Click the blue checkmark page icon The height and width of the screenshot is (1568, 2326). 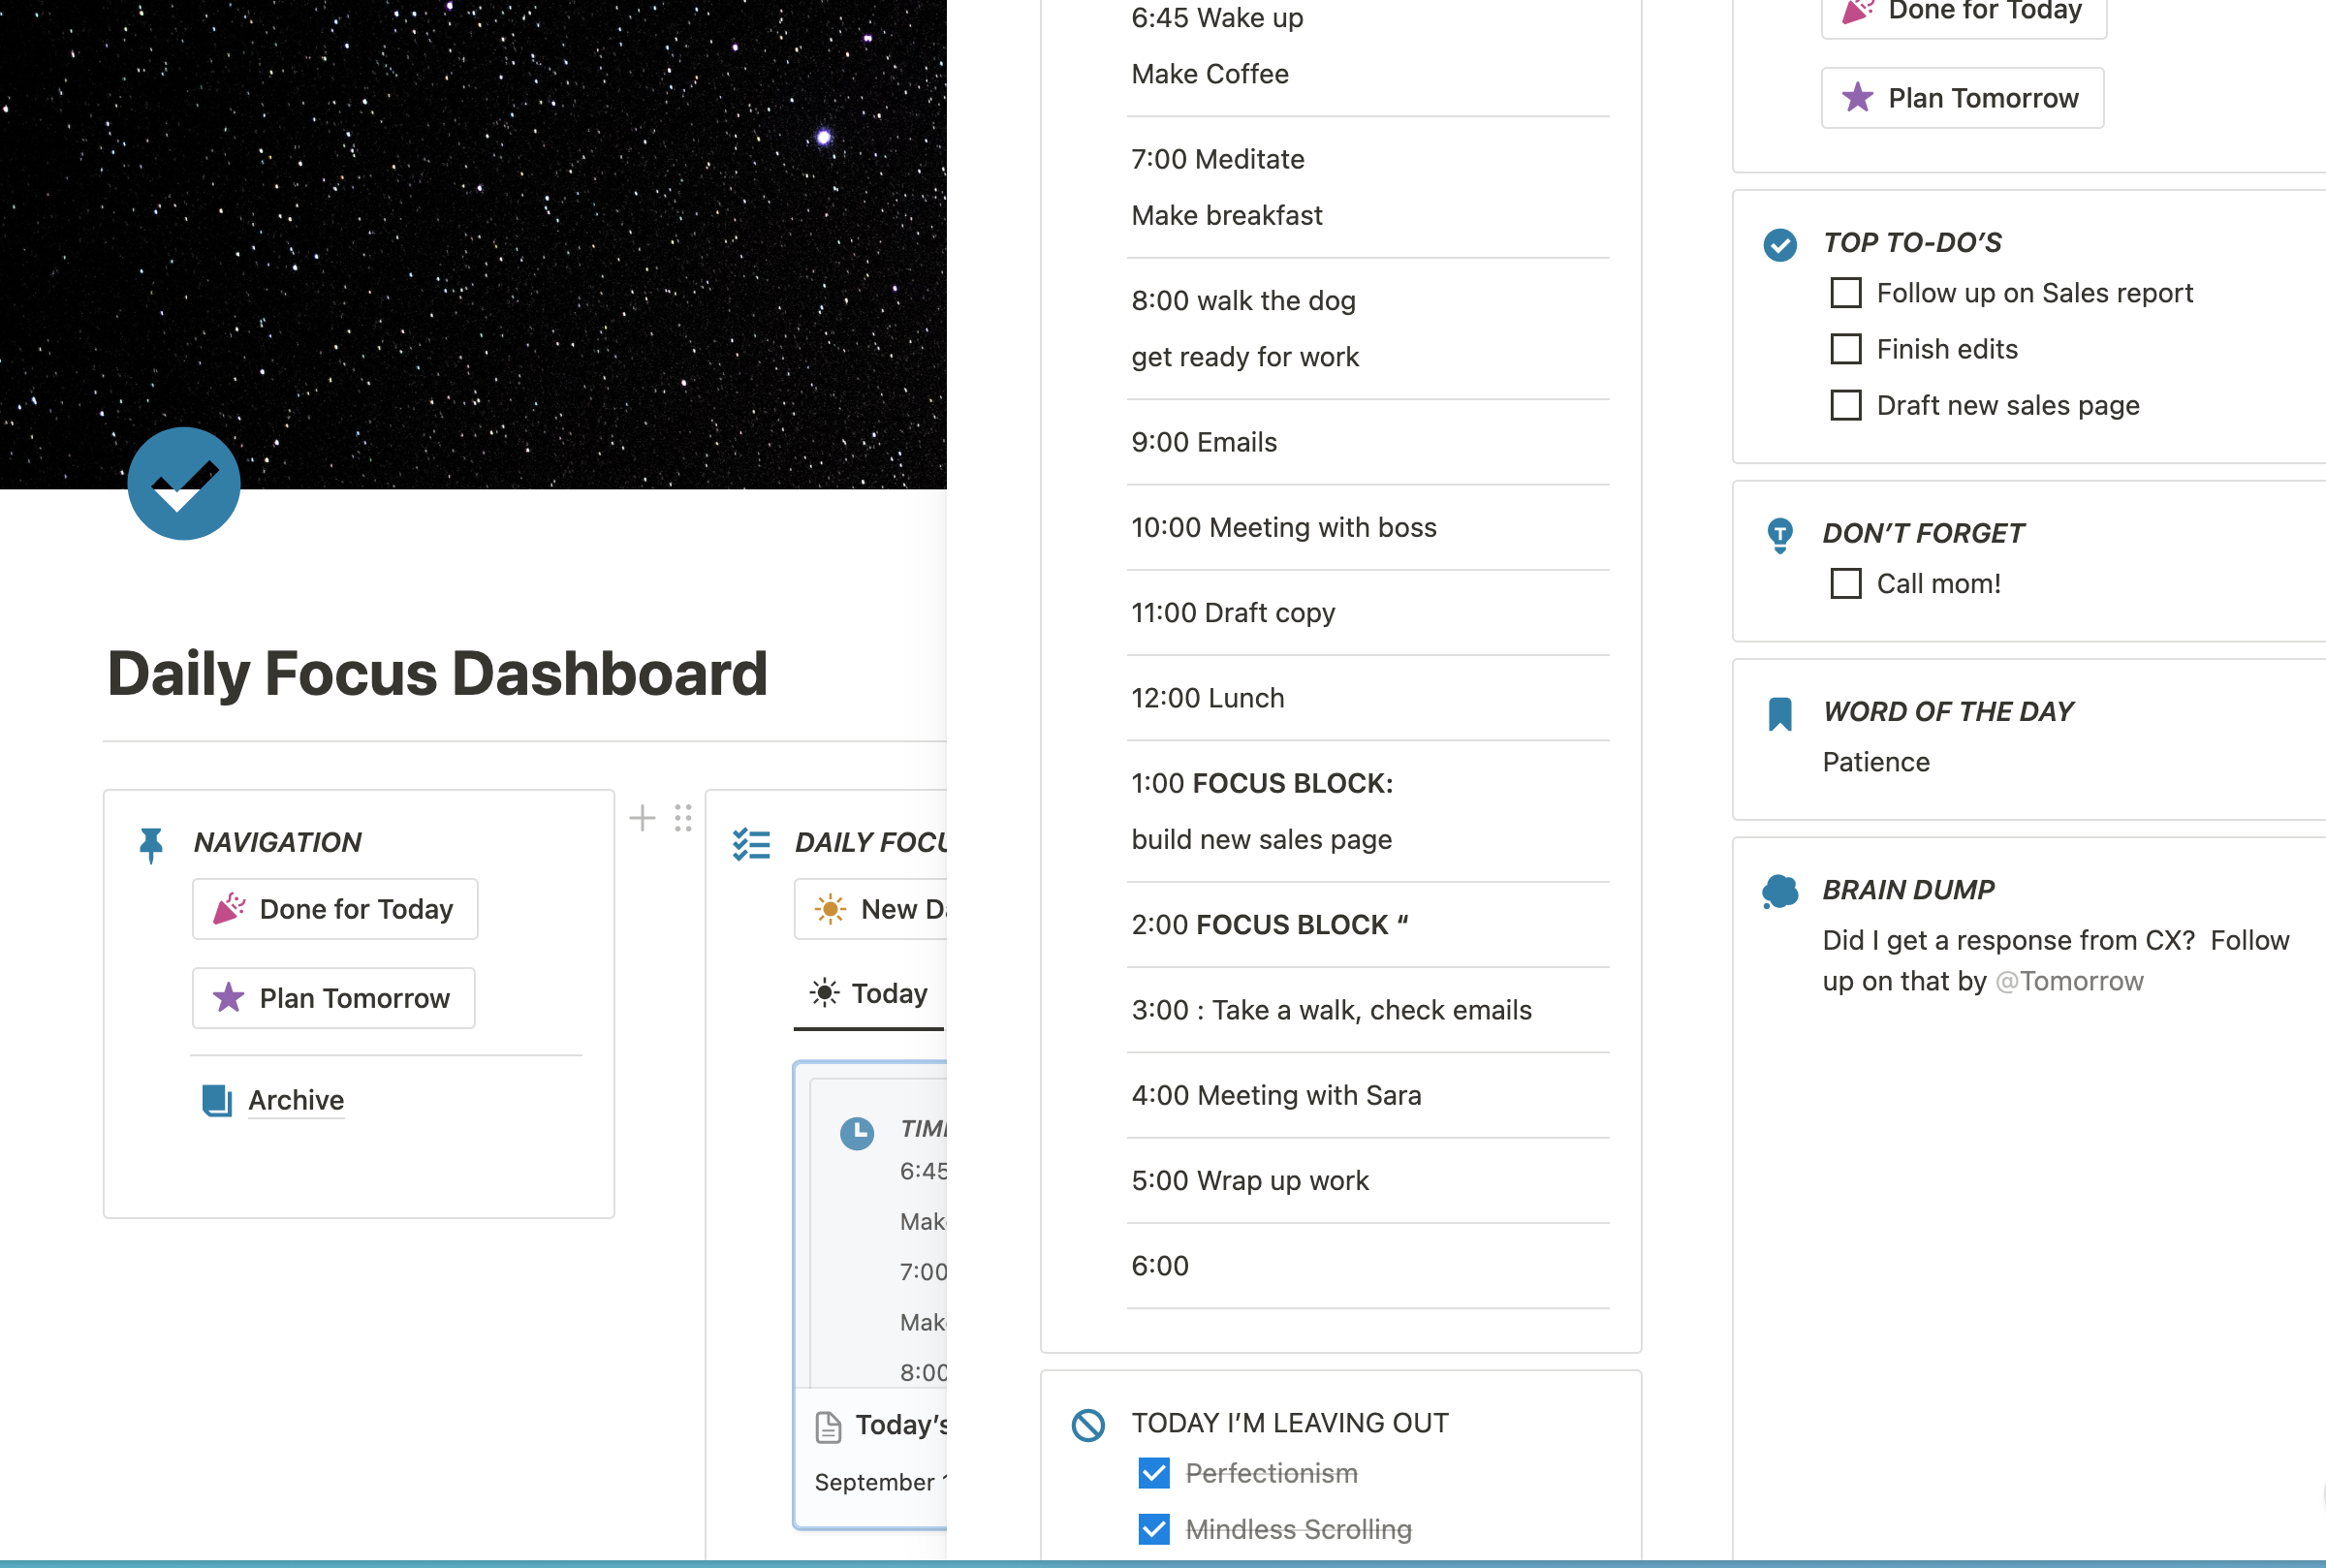point(184,484)
